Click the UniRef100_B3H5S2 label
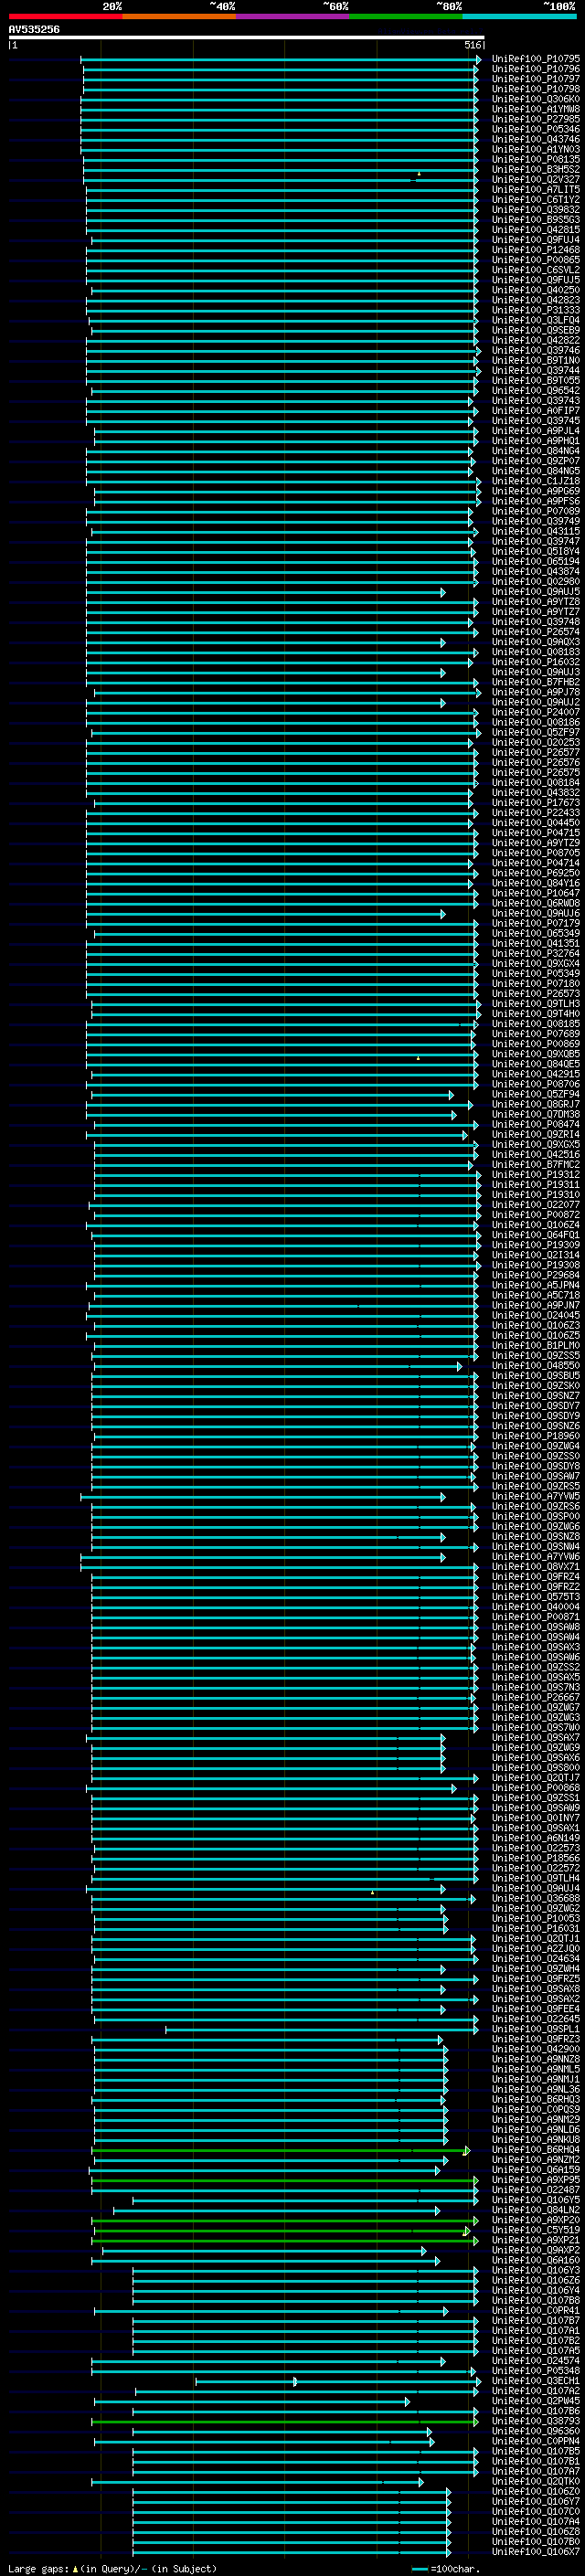This screenshot has width=585, height=2576. 536,170
